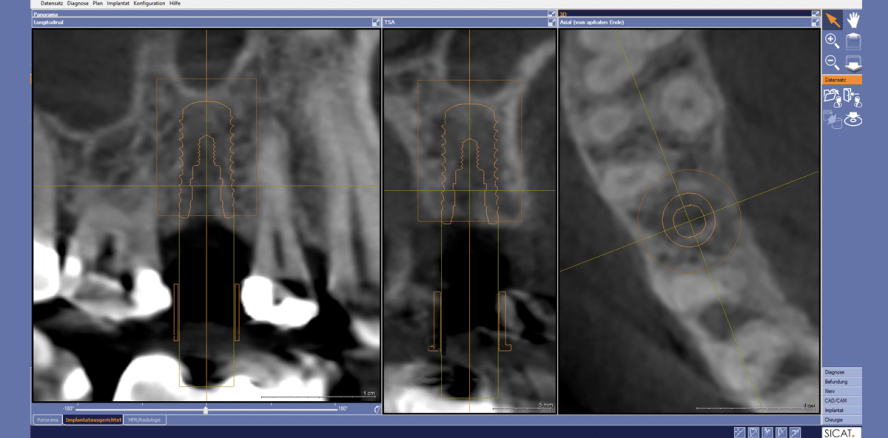Screen dimensions: 888x438
Task: Open the Nerv sidebar section
Action: click(842, 392)
